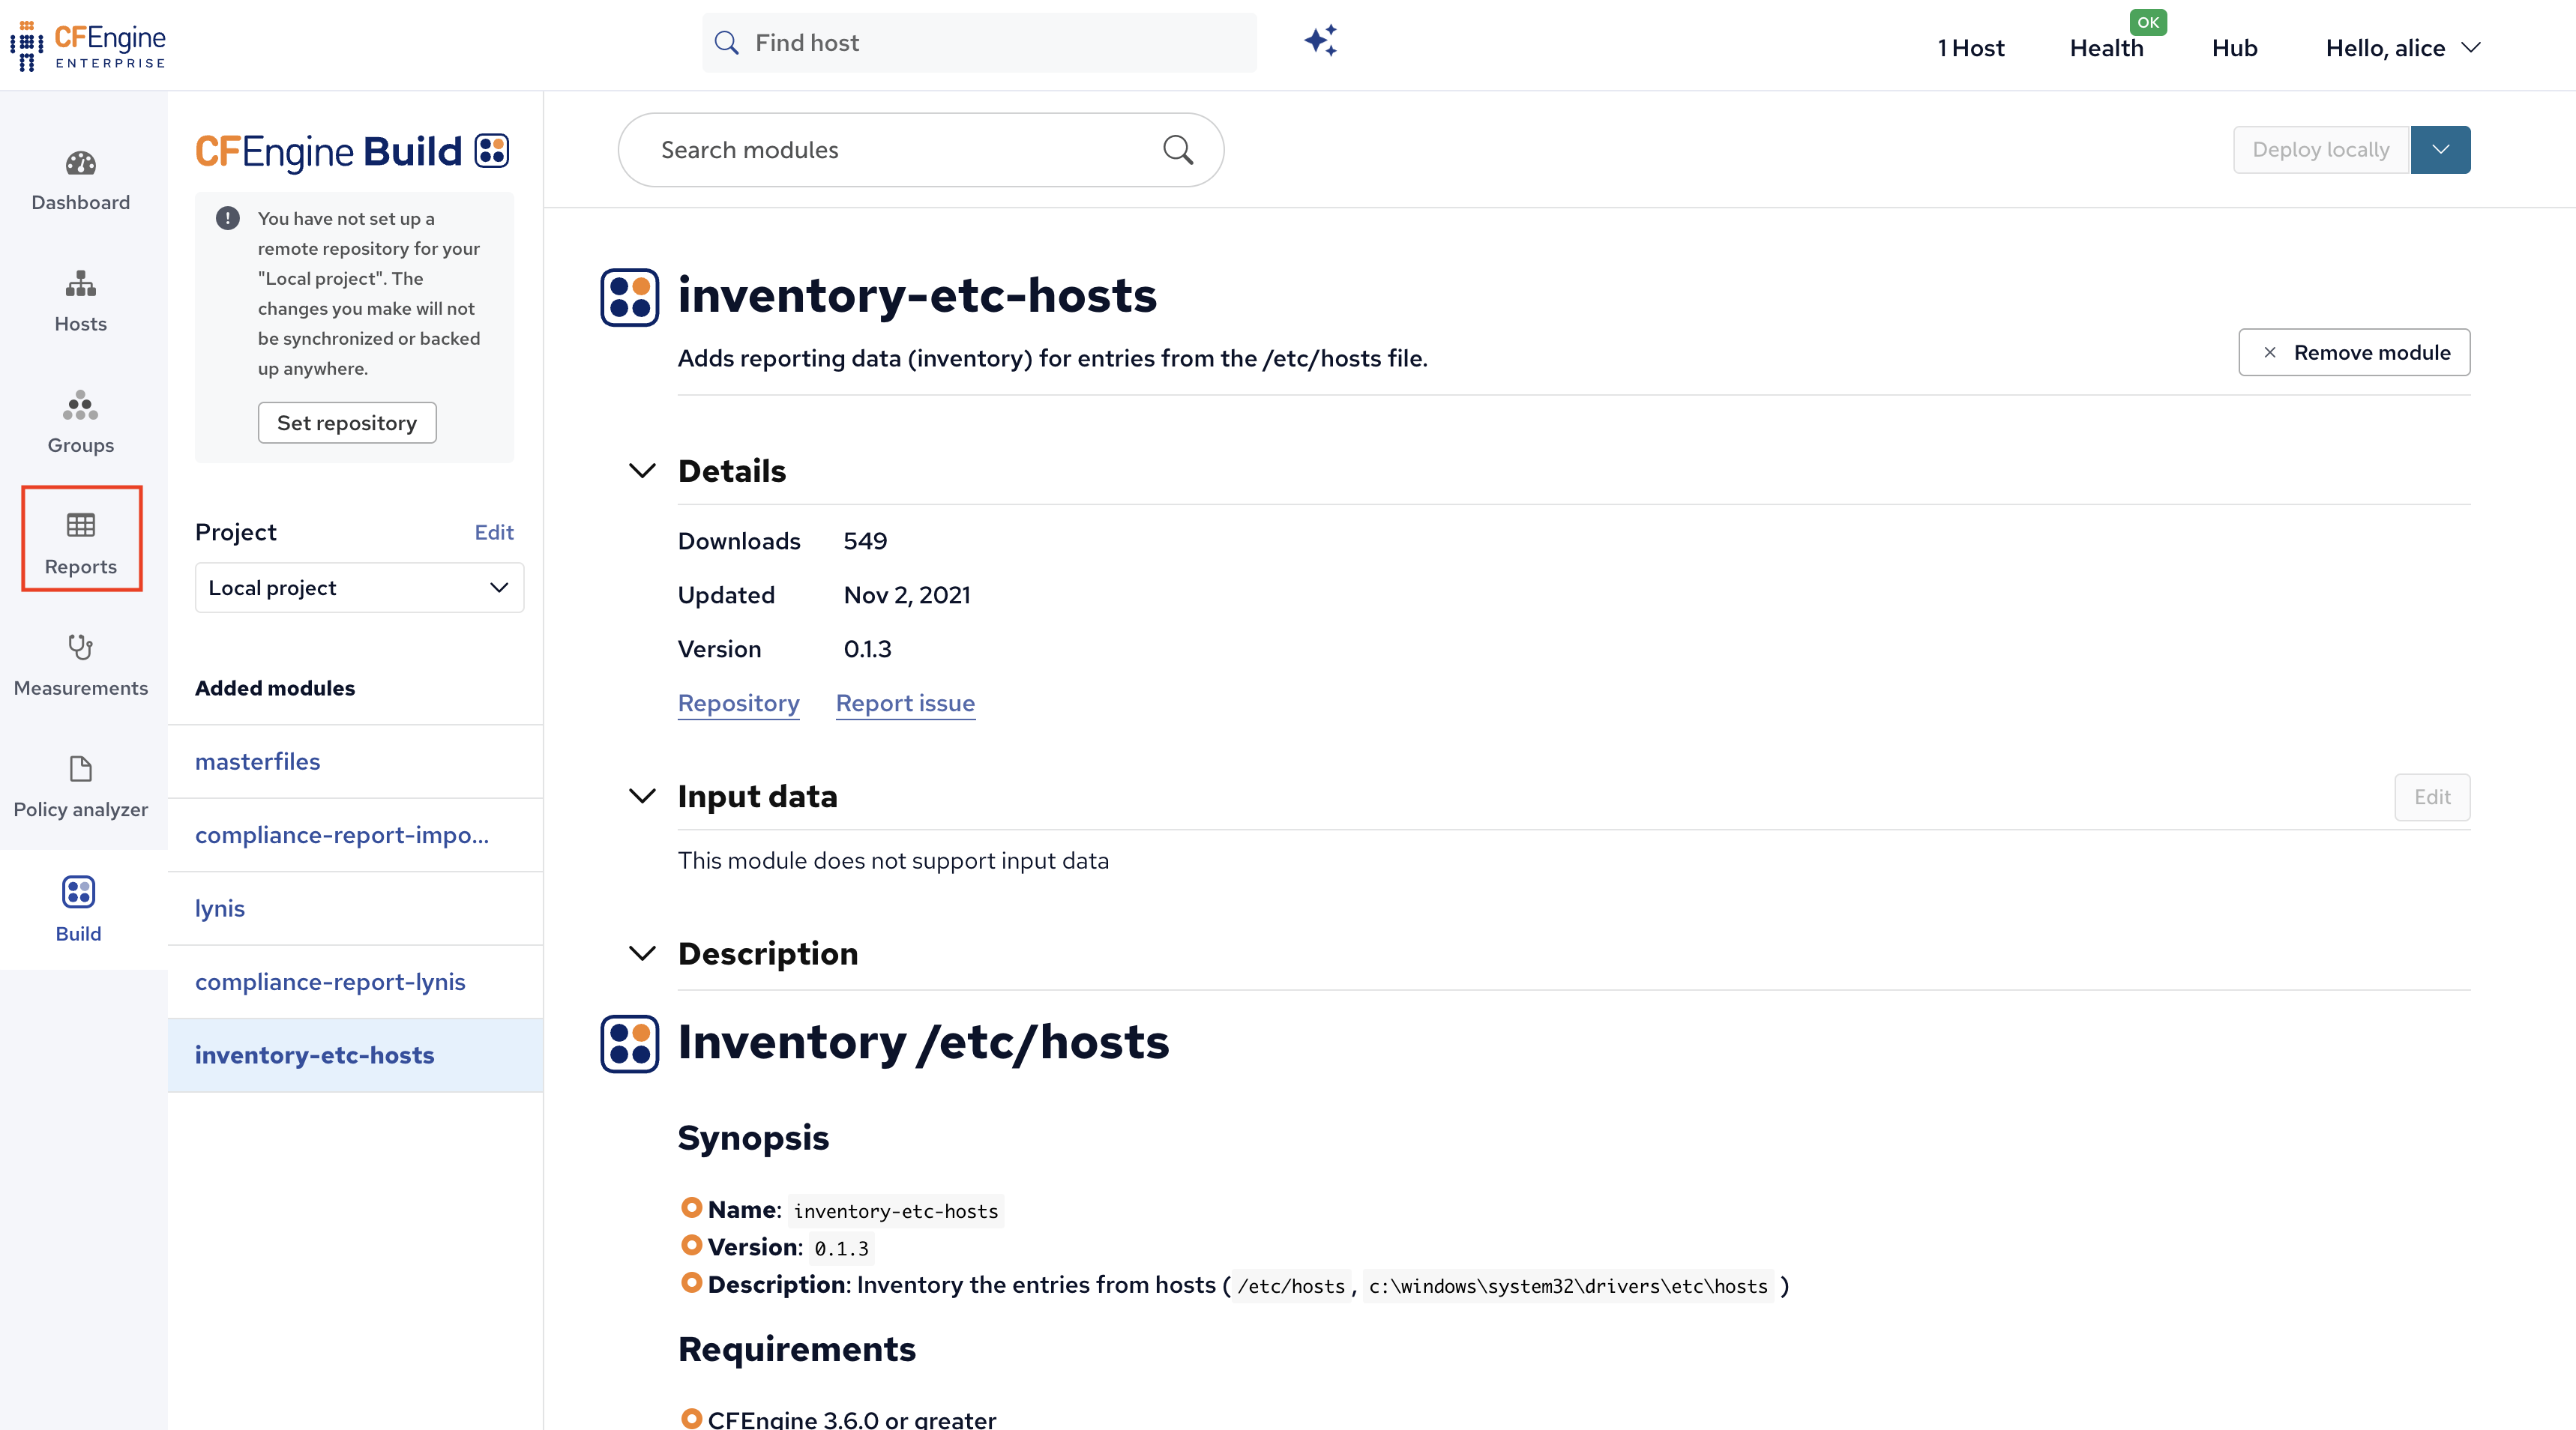Select the masterfiles module
This screenshot has height=1430, width=2576.
(x=355, y=762)
